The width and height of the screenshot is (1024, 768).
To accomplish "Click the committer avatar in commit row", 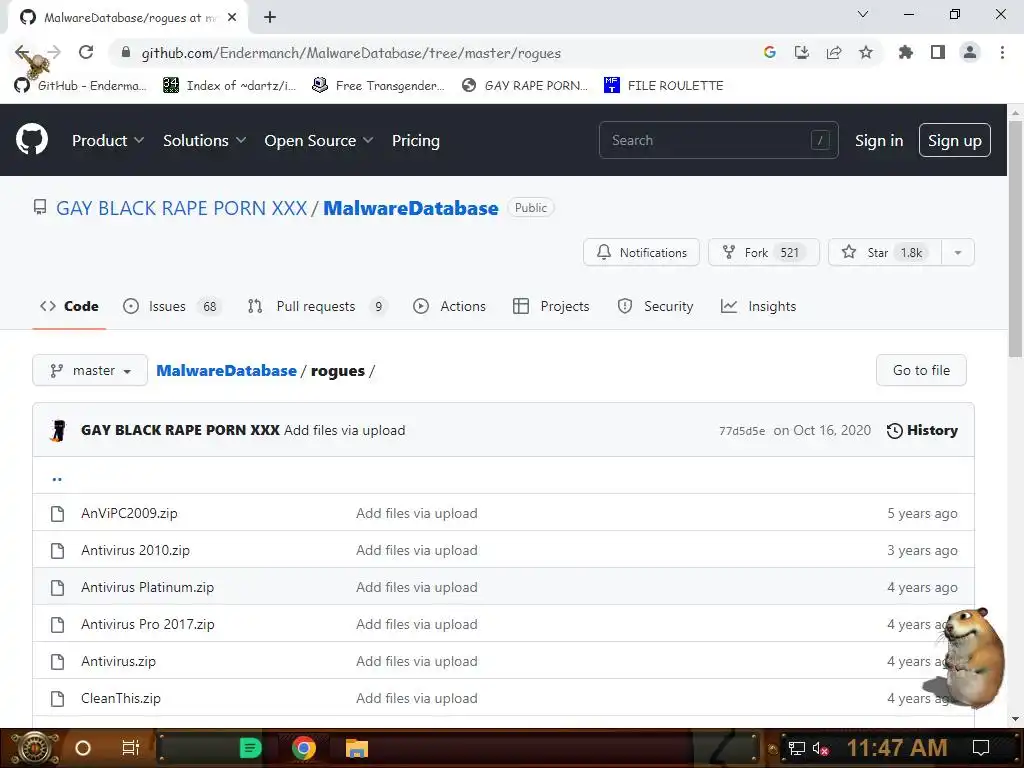I will tap(59, 430).
